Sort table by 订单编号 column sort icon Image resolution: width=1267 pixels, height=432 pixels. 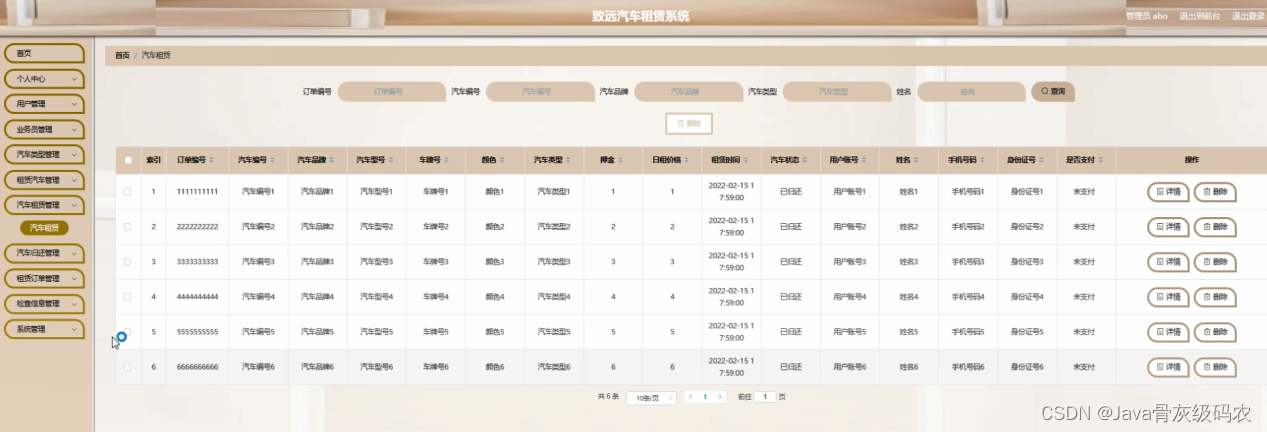(211, 160)
